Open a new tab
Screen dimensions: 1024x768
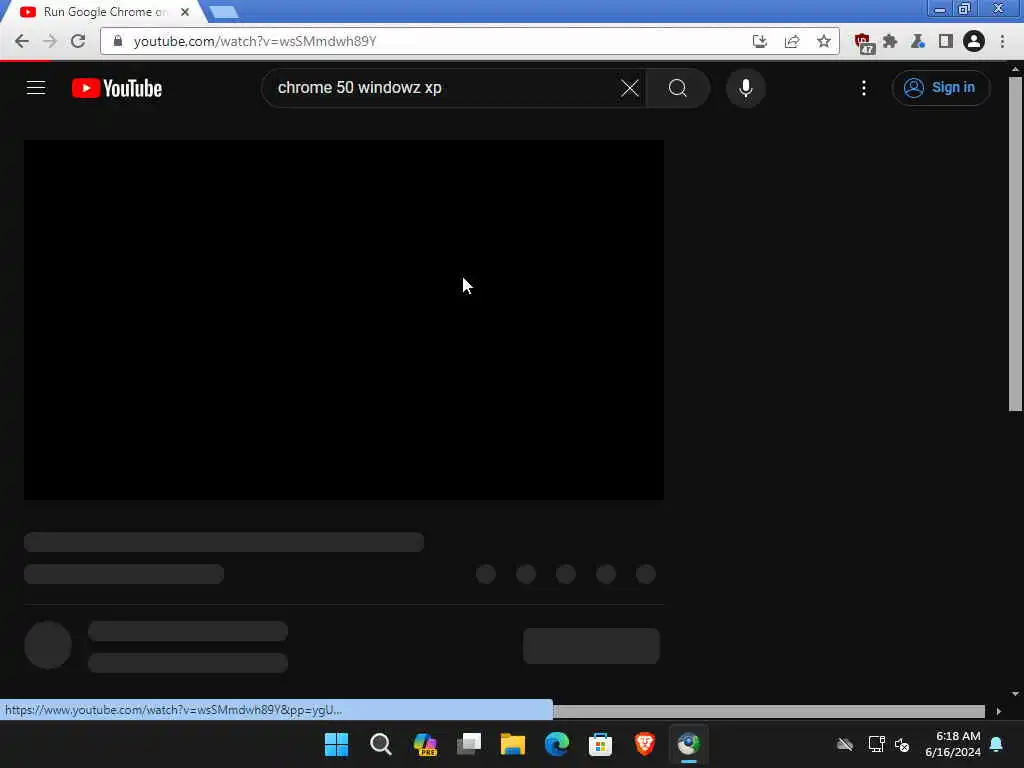(223, 12)
